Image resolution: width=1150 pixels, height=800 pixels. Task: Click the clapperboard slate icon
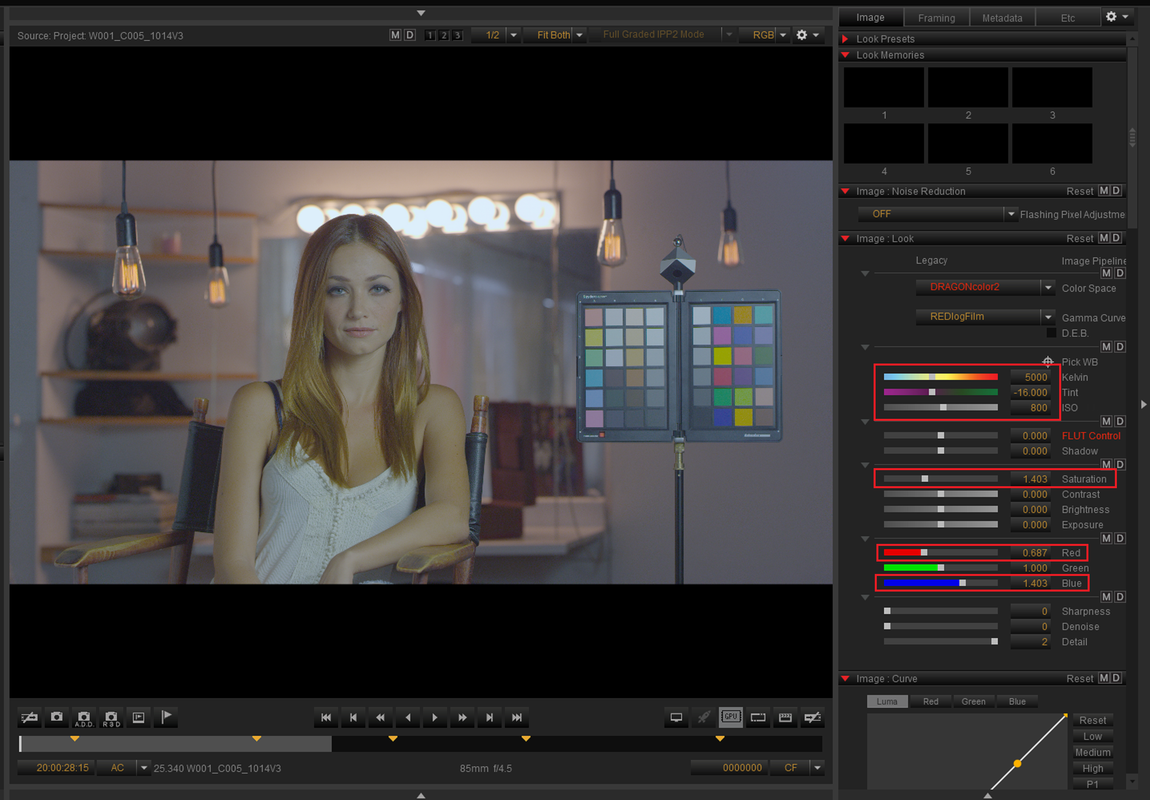[785, 717]
